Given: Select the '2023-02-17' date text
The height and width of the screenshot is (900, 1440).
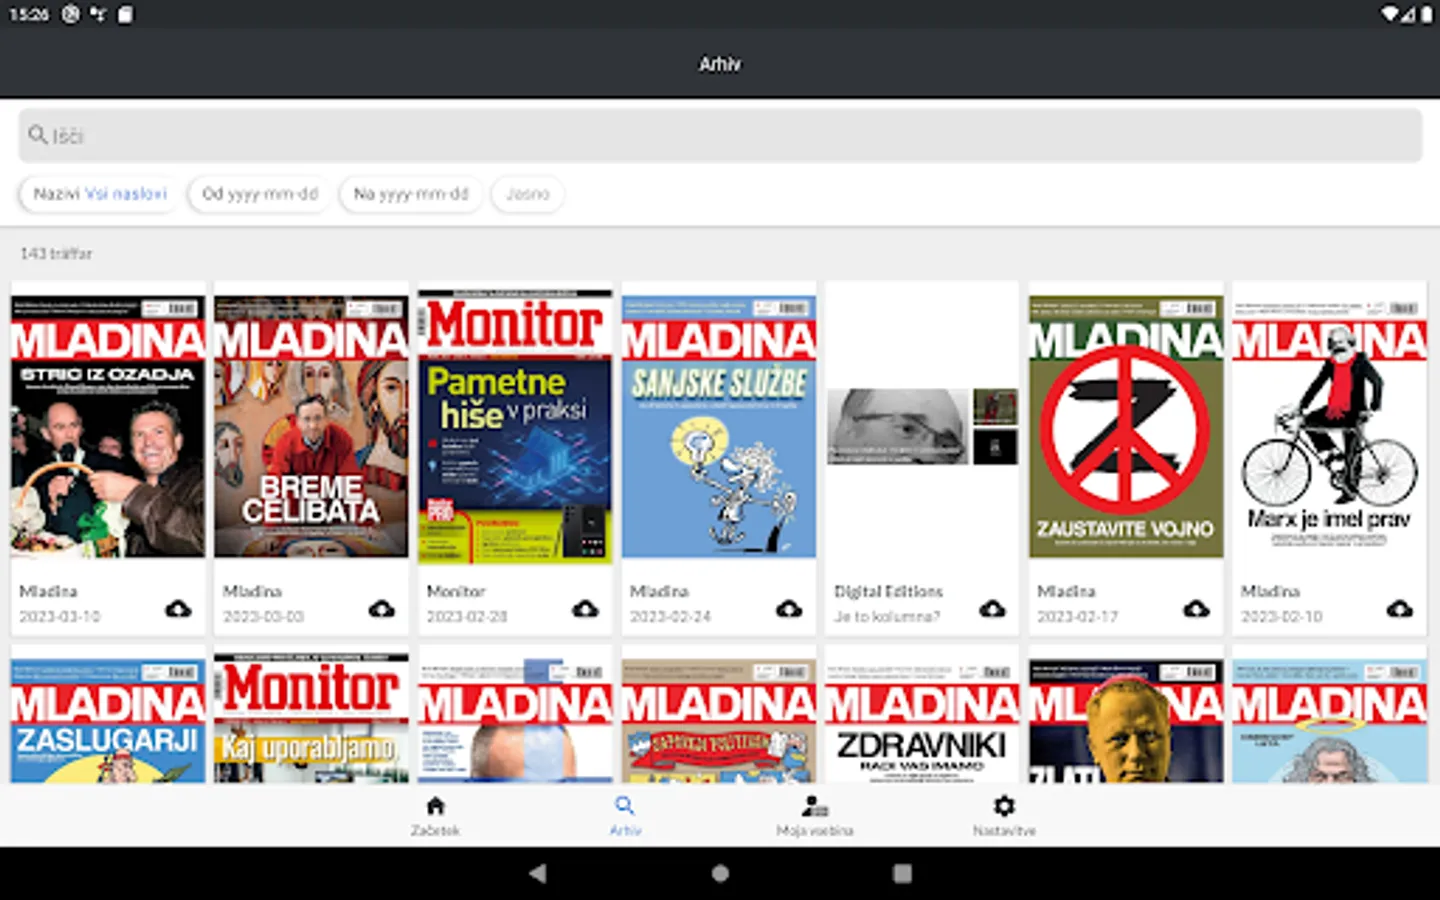Looking at the screenshot, I should pyautogui.click(x=1077, y=617).
